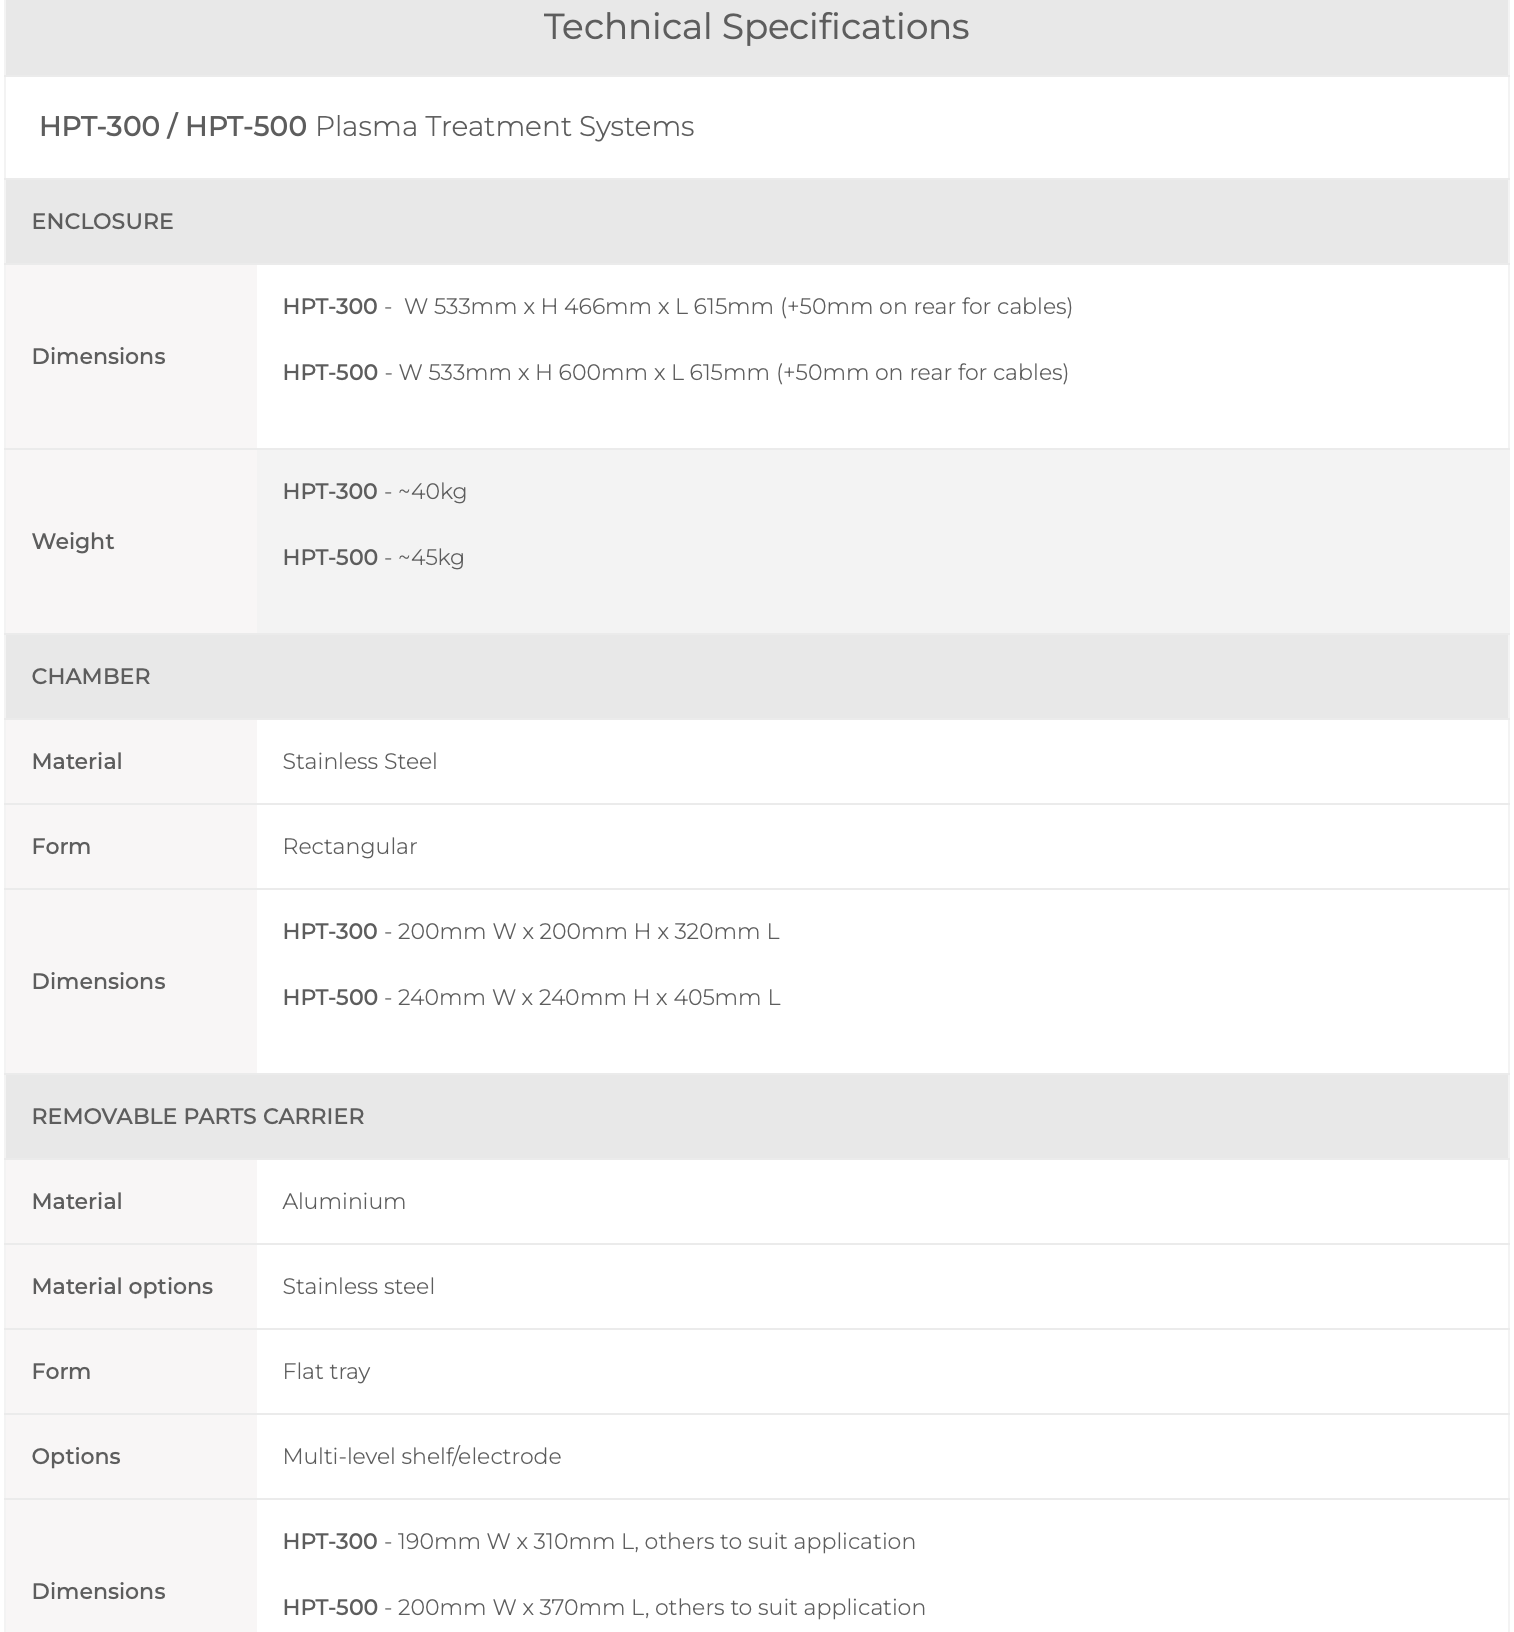
Task: Click the REMOVABLE PARTS CARRIER section header
Action: coord(198,1116)
